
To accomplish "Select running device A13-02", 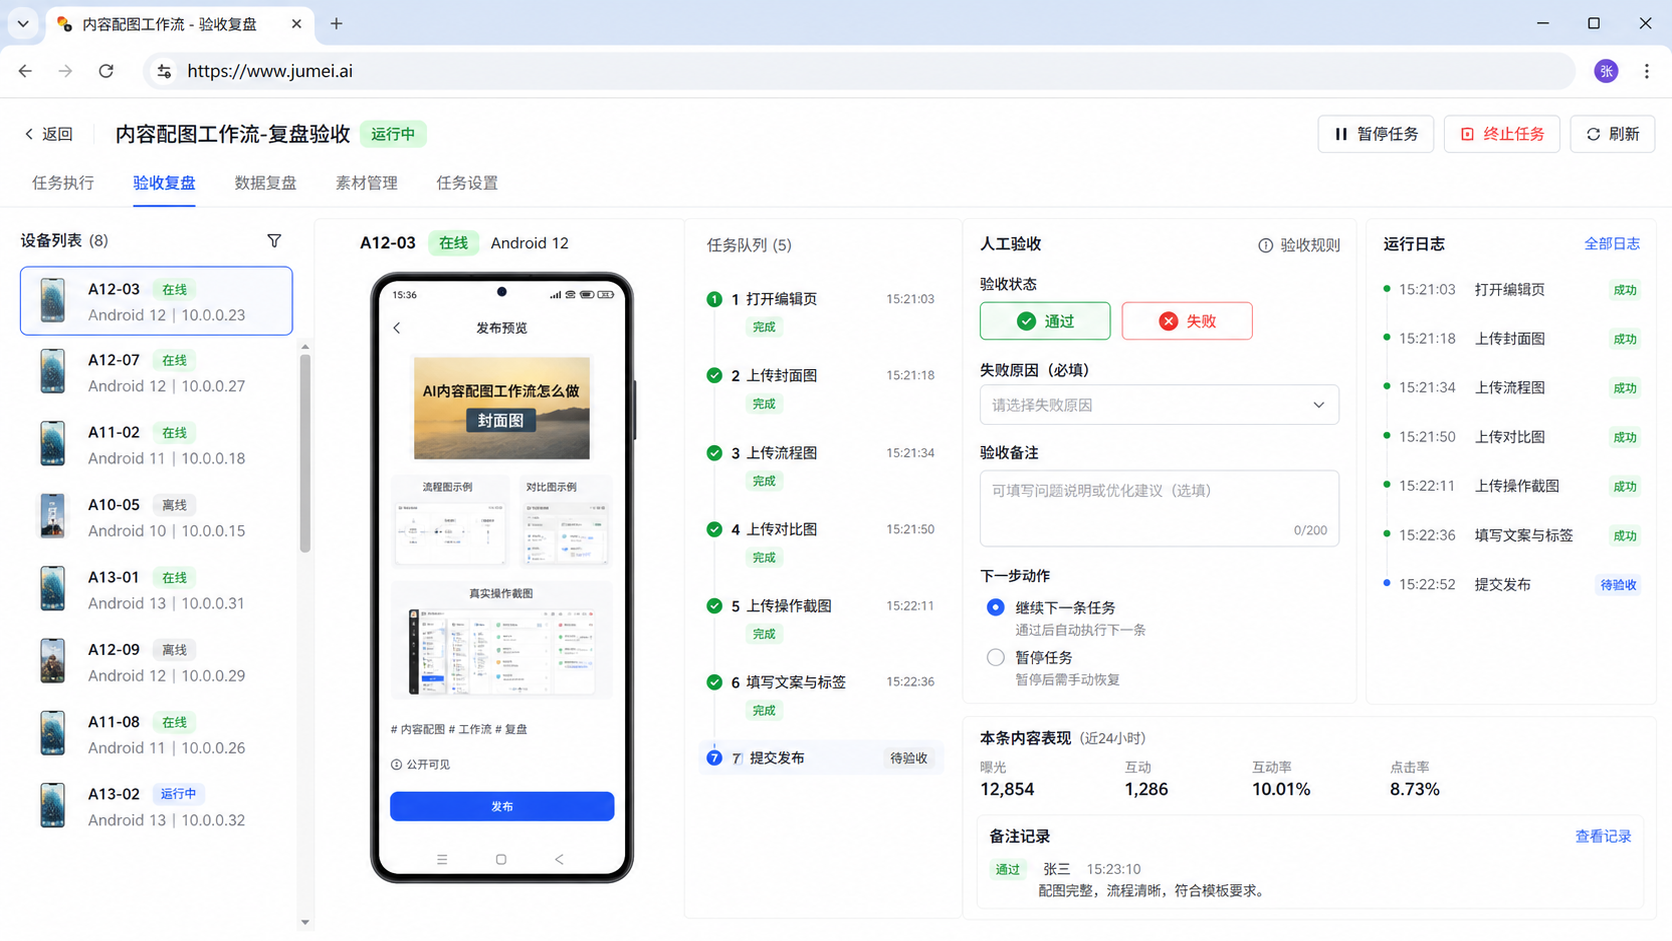I will pos(156,806).
